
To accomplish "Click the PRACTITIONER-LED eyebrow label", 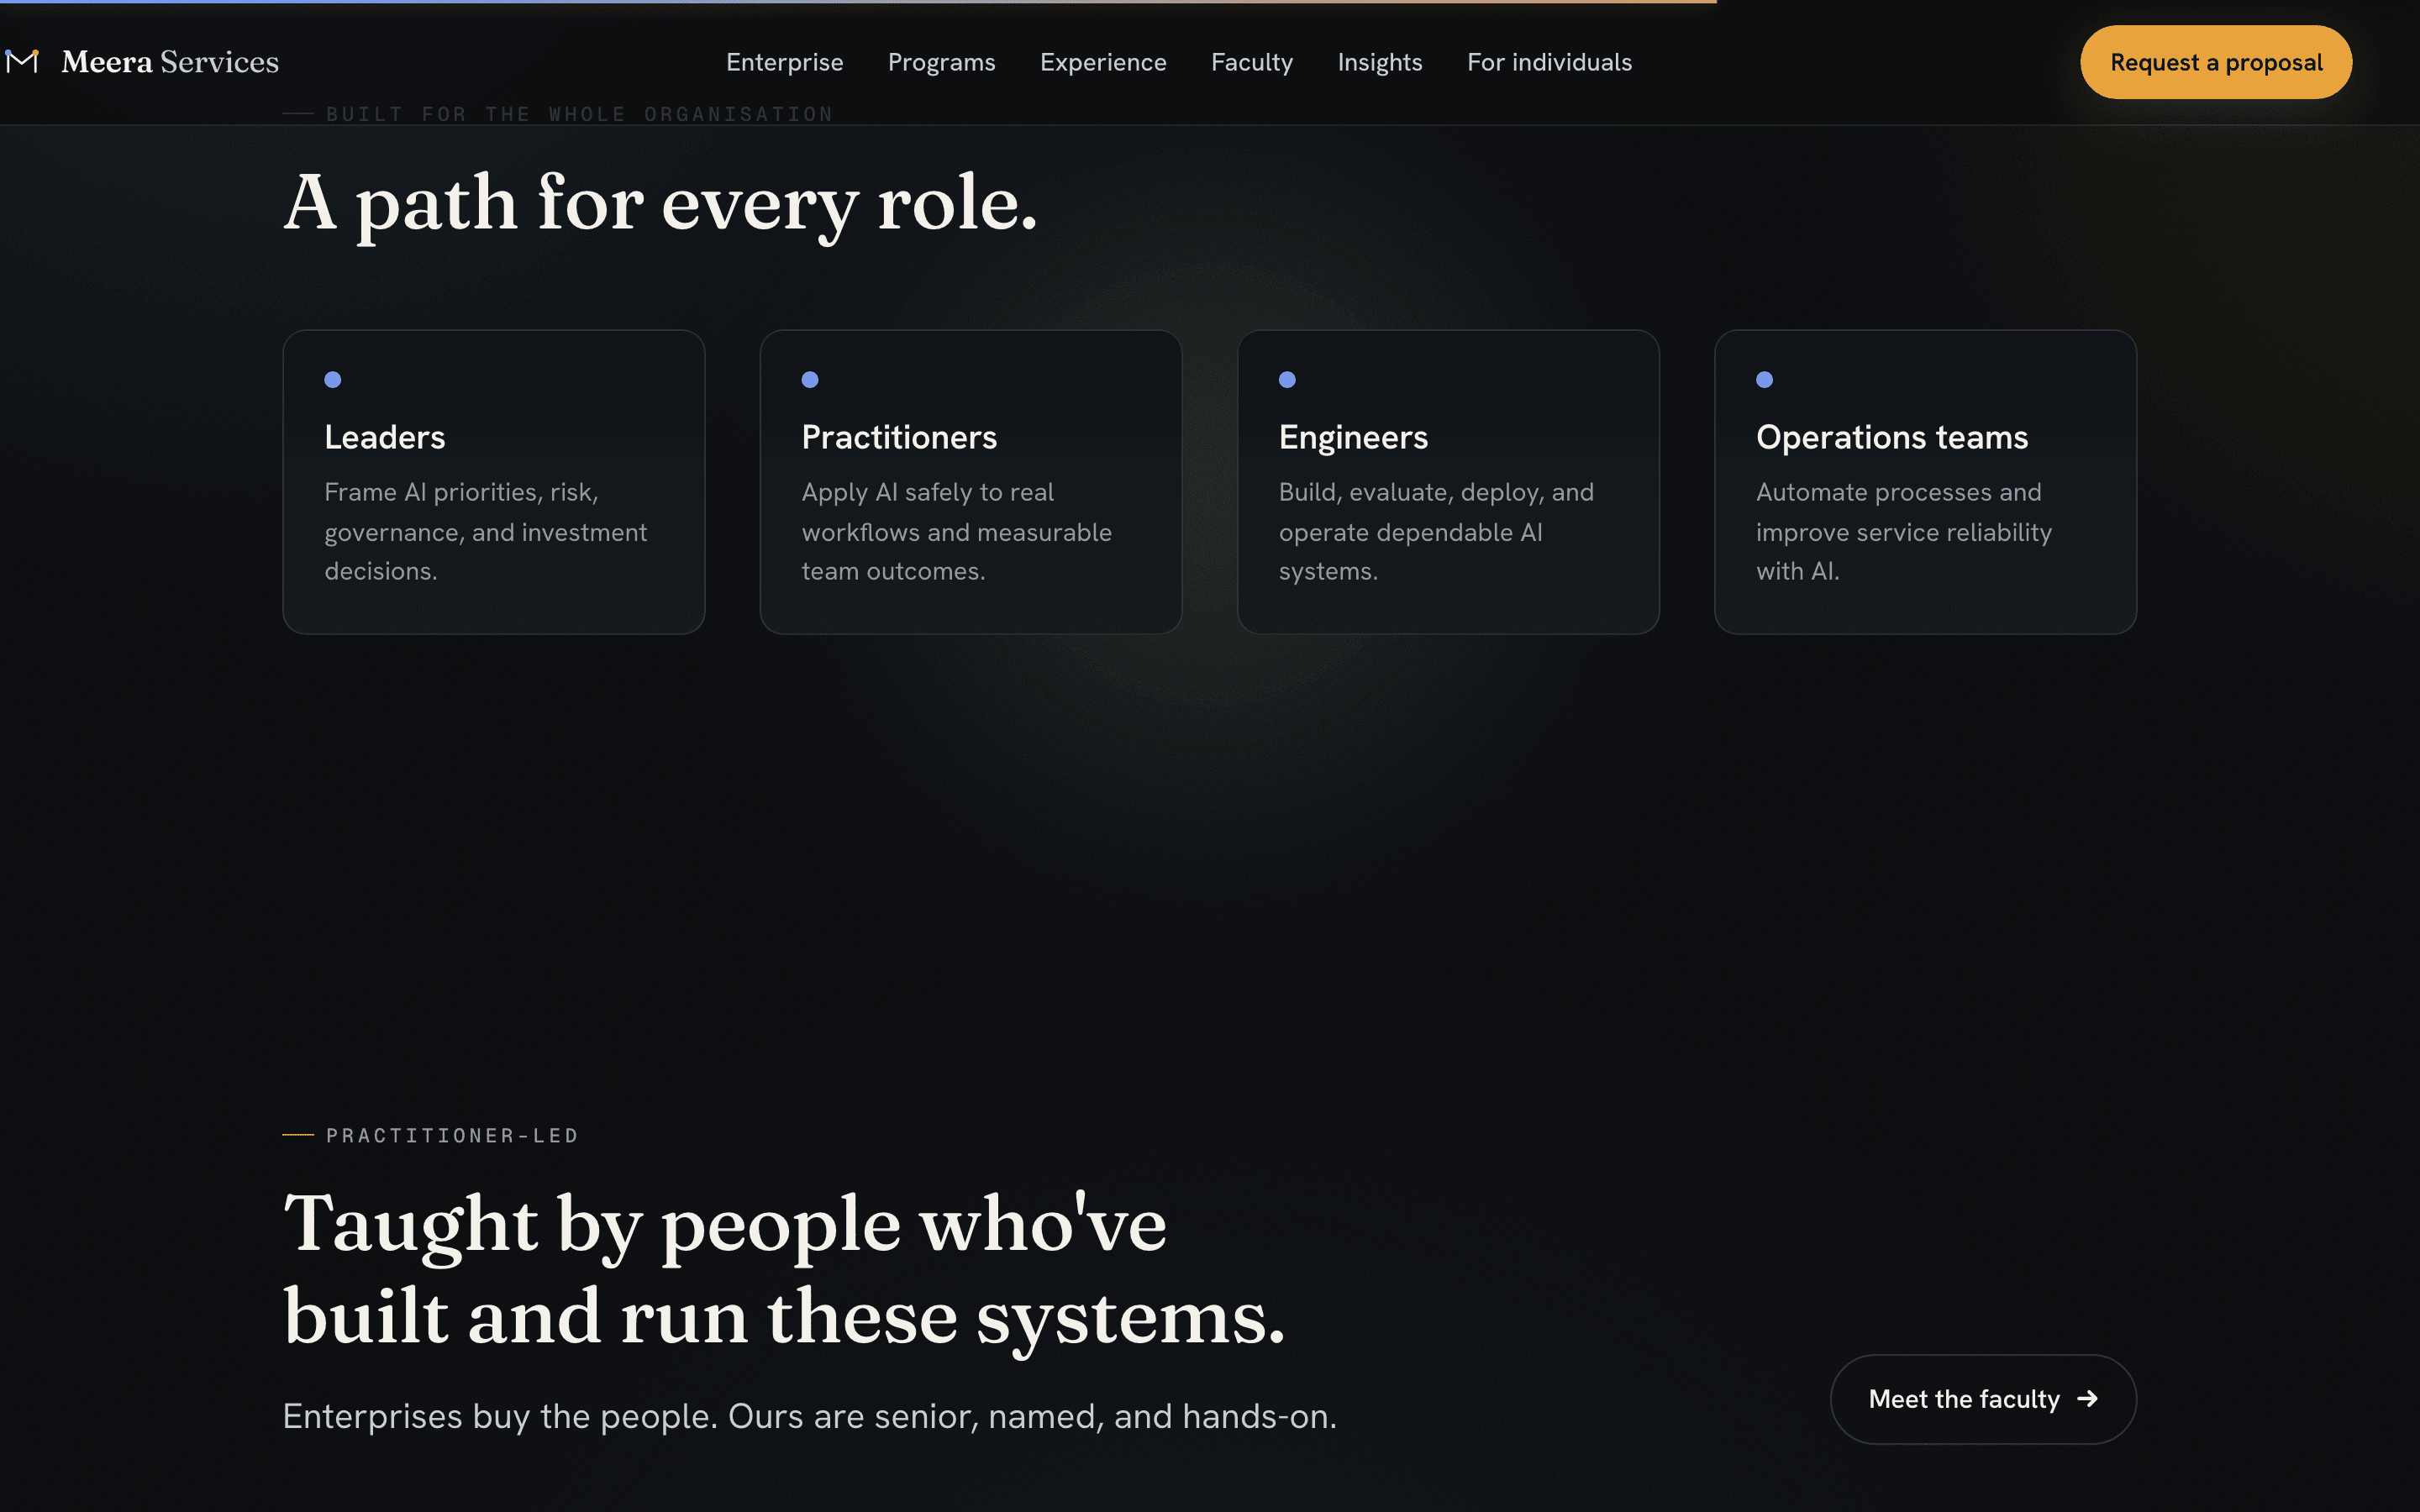I will (452, 1135).
